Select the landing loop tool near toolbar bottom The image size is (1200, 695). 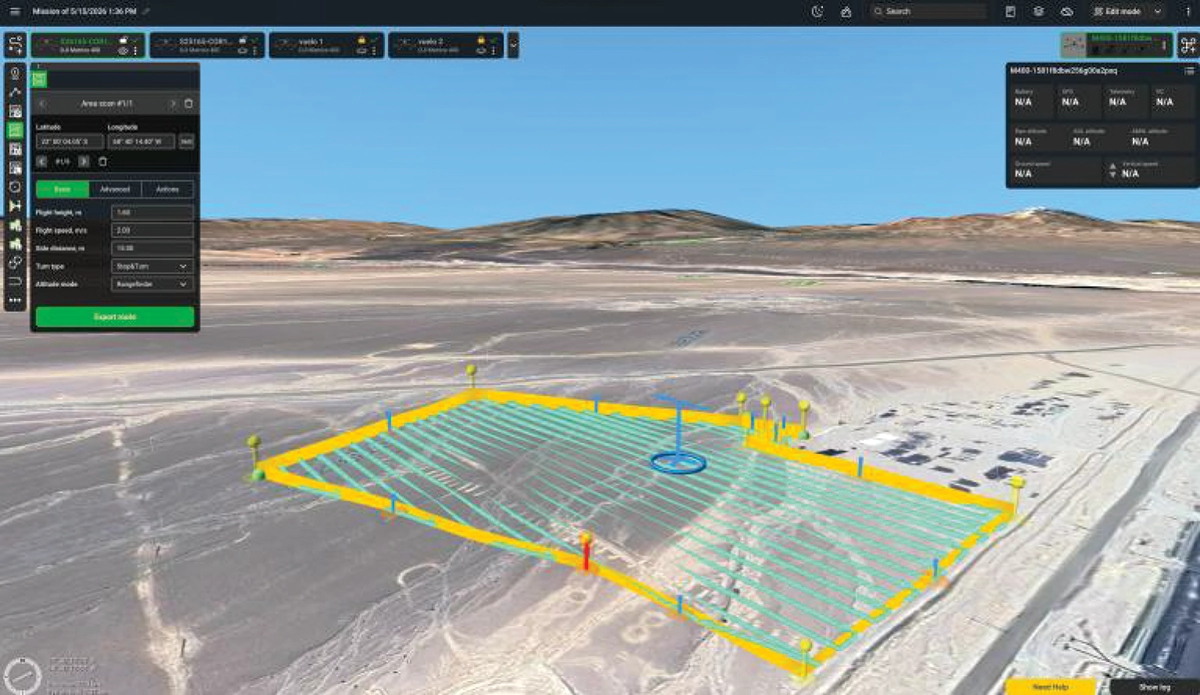[x=15, y=281]
